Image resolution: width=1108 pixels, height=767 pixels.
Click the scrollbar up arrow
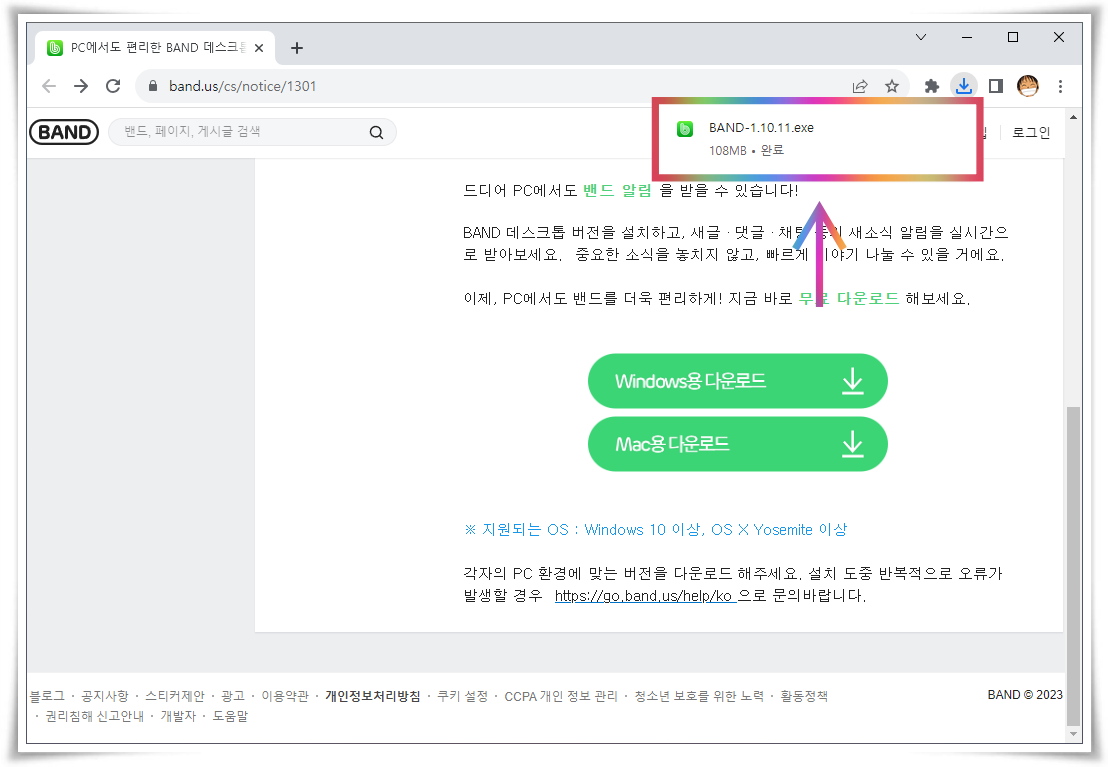(x=1073, y=117)
